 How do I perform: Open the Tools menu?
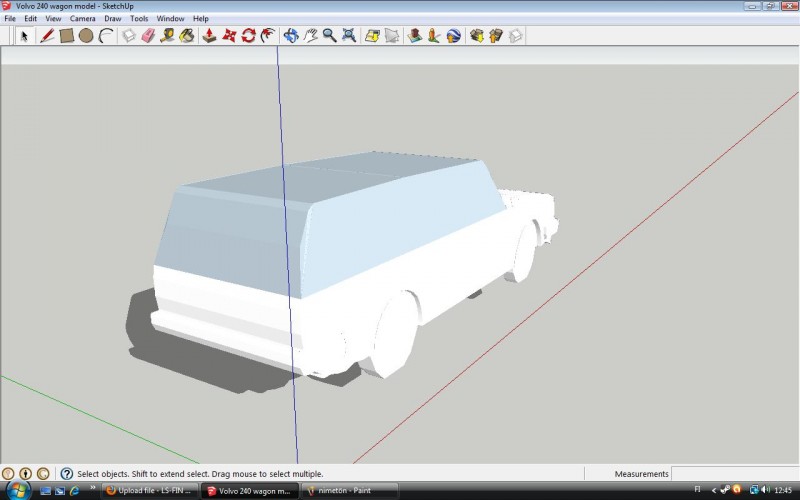(139, 18)
